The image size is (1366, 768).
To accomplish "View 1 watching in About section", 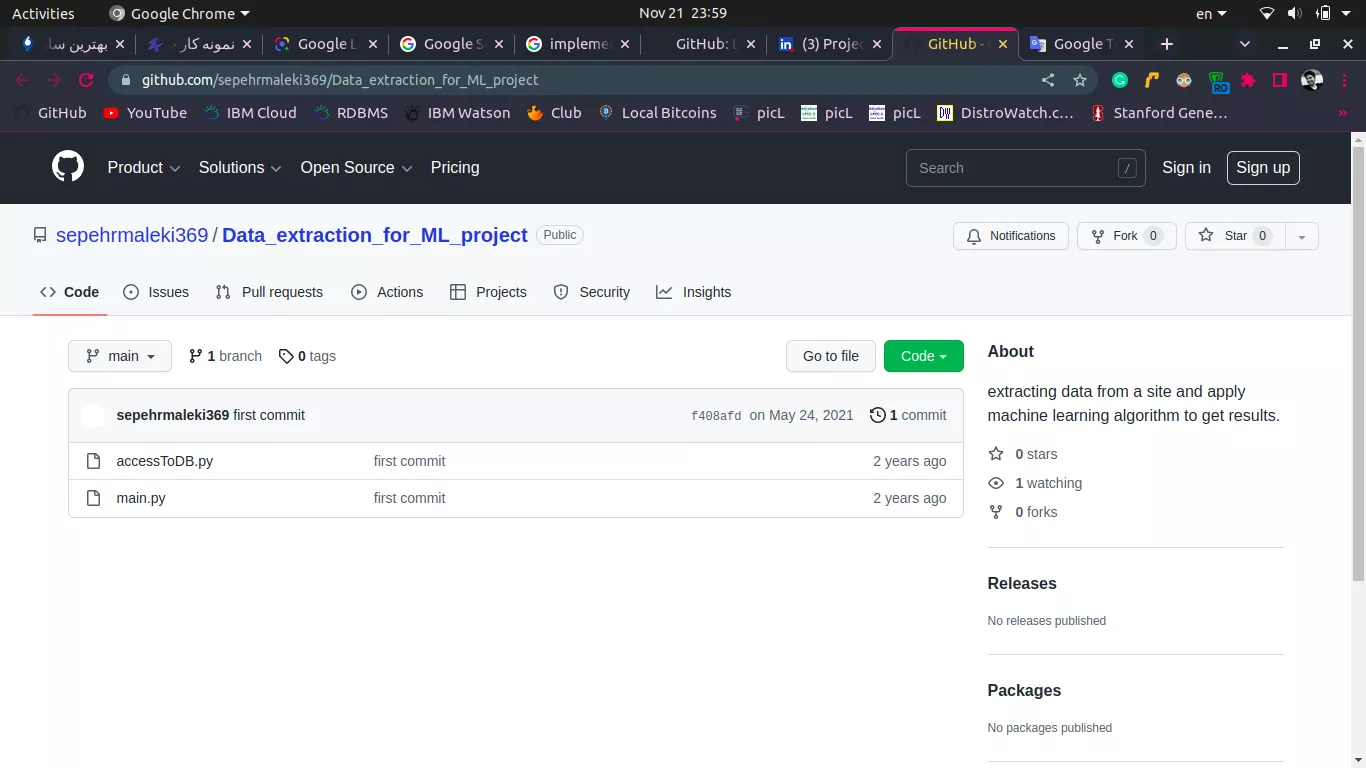I will [x=1035, y=483].
